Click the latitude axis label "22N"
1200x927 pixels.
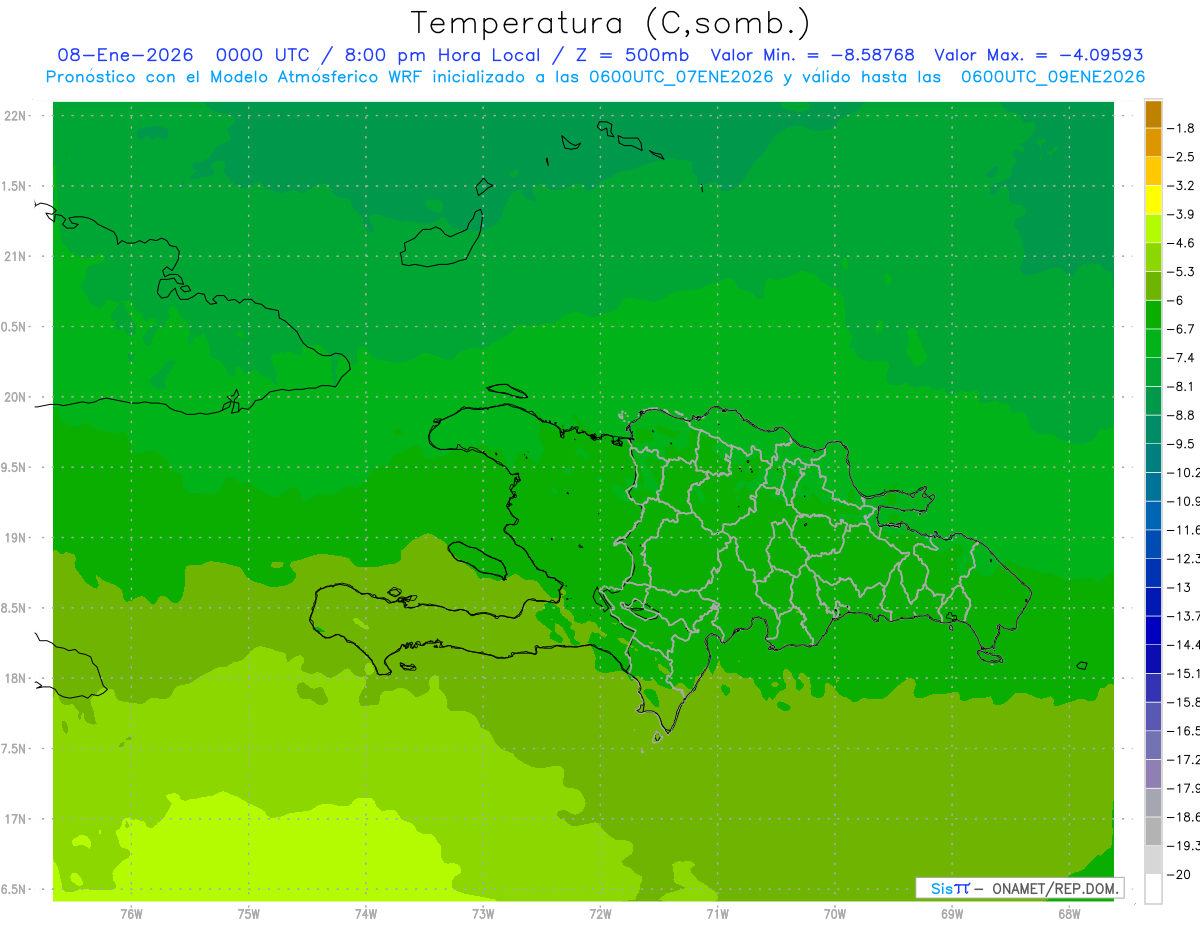pyautogui.click(x=16, y=116)
